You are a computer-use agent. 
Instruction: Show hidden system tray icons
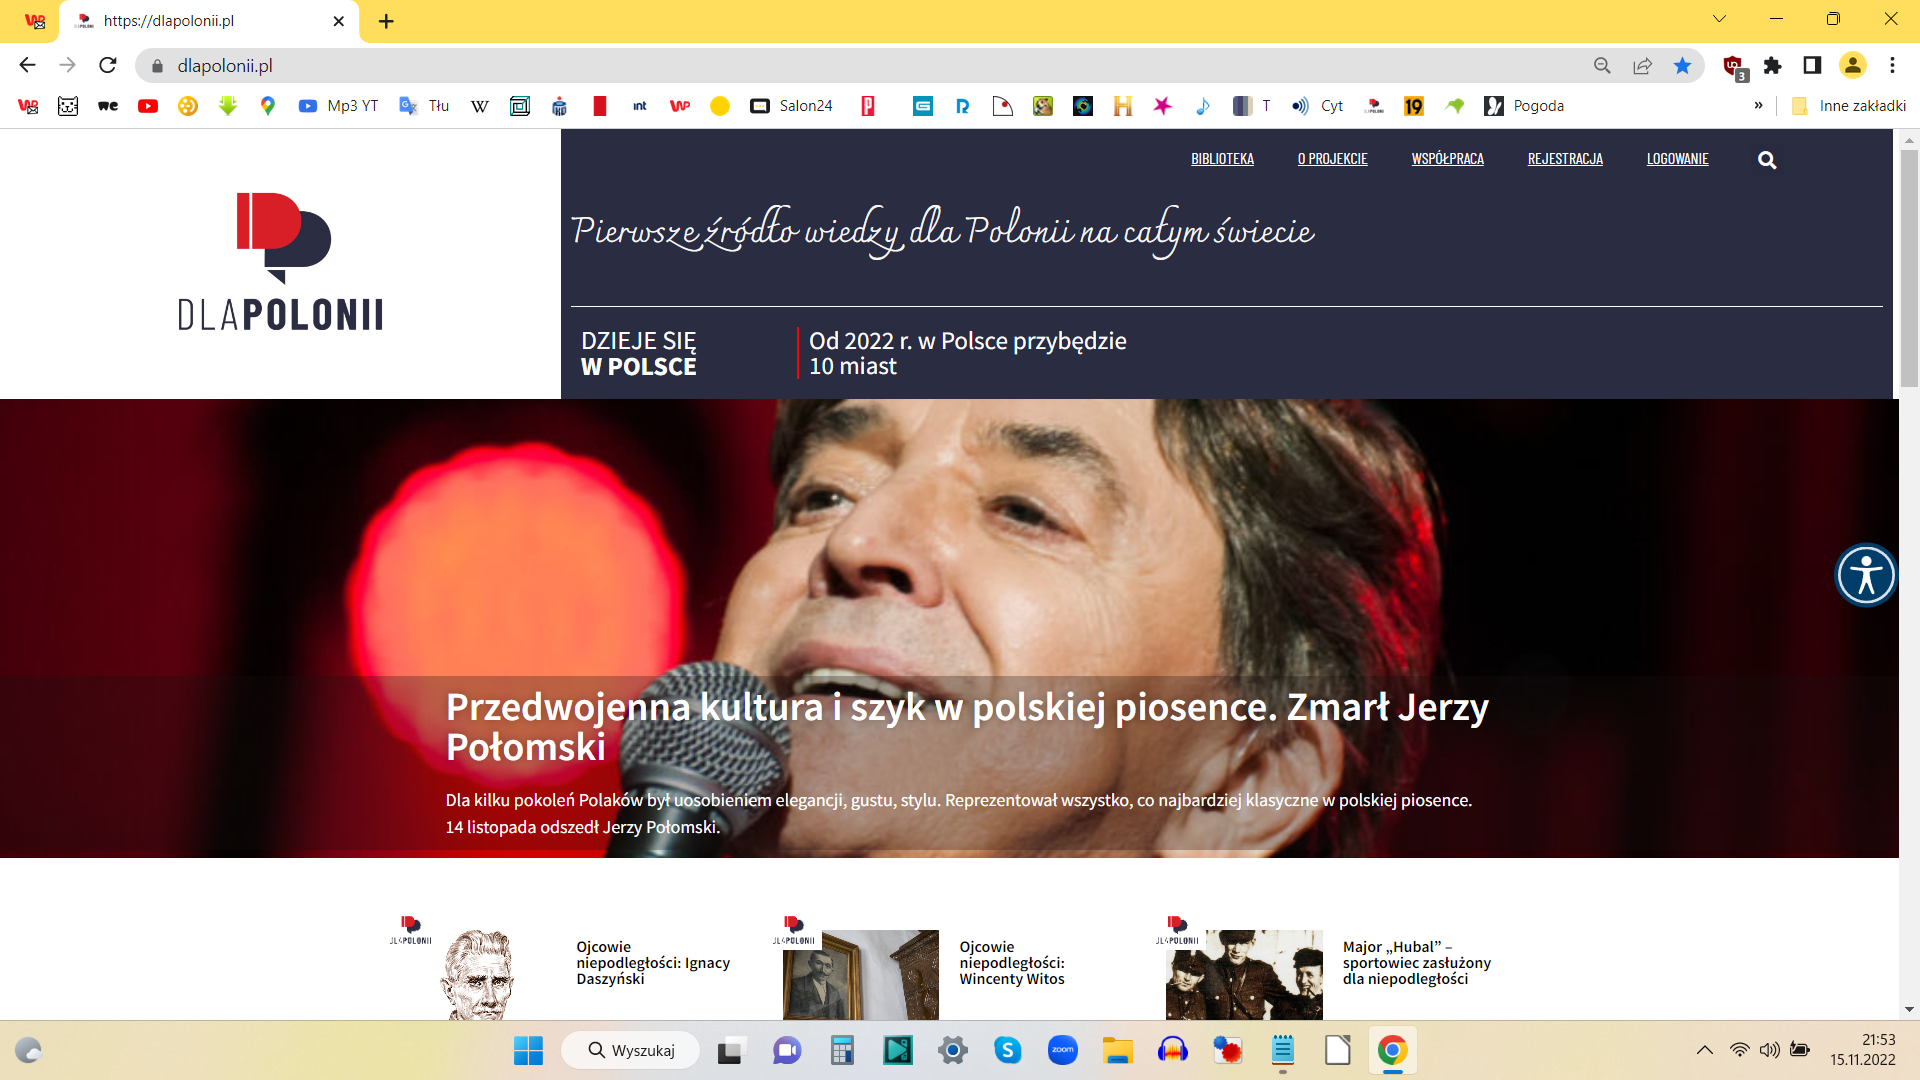click(x=1705, y=1050)
